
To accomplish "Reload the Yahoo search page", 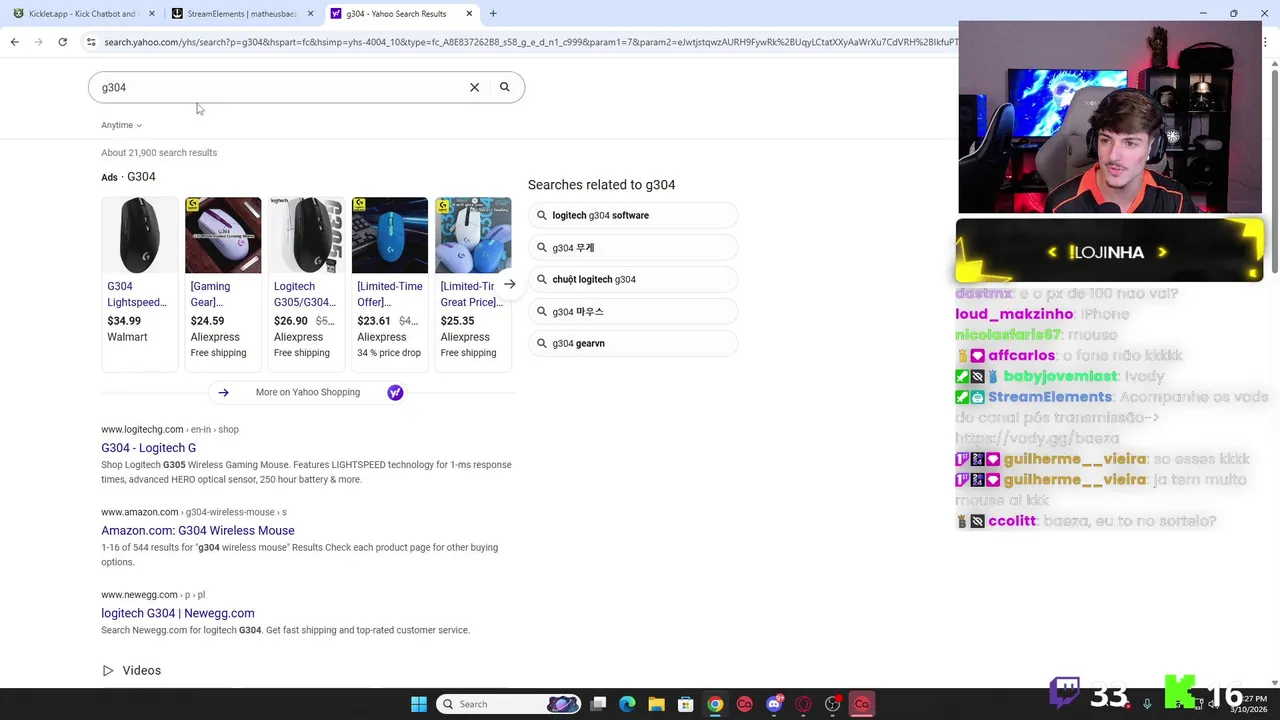I will click(x=62, y=42).
